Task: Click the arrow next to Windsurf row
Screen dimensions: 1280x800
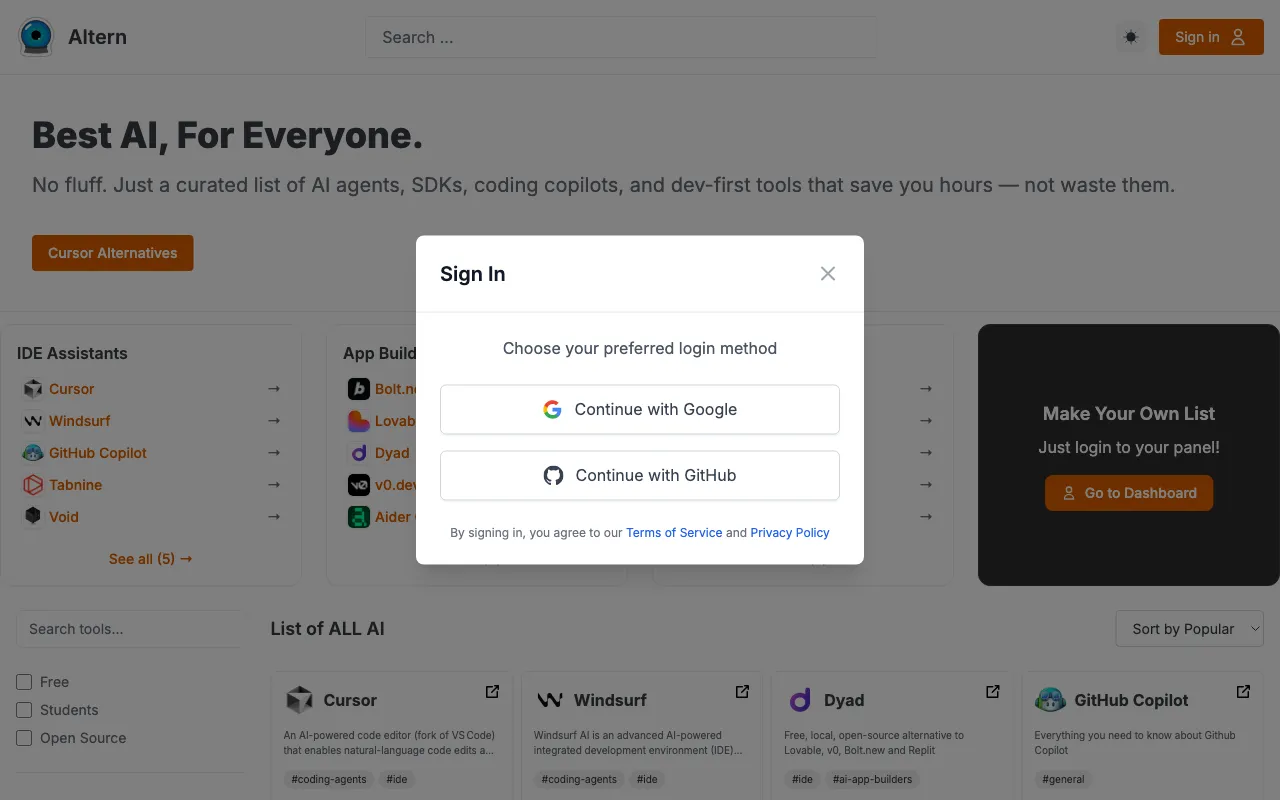Action: 274,421
